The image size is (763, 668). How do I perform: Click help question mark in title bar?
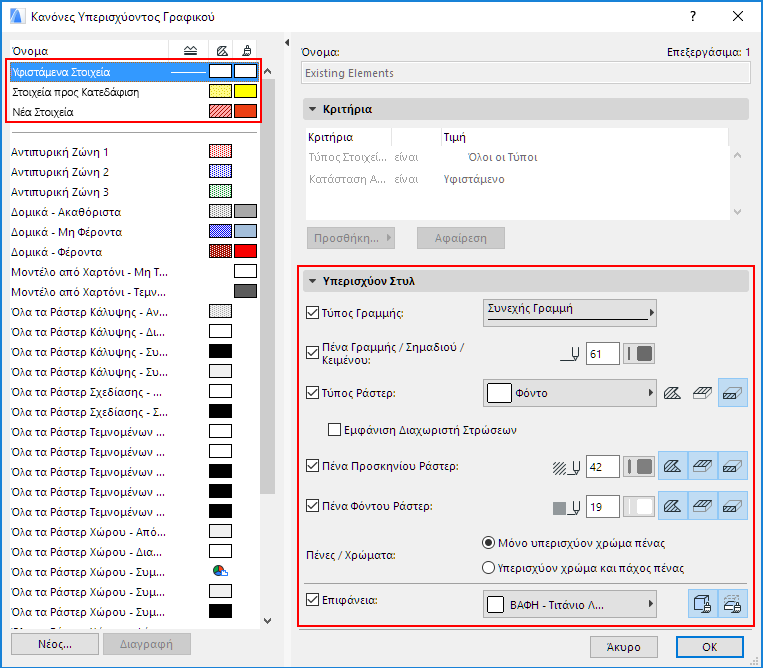coord(693,16)
